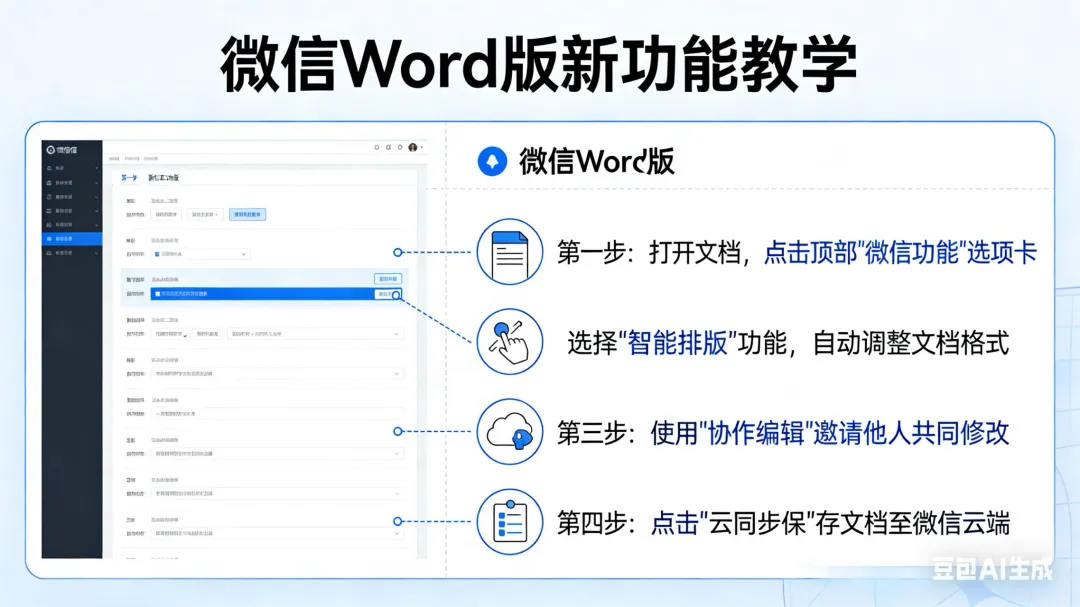Expand the chevron of the bottommost sidebar item
Screen dimensions: 1080x607
coord(96,253)
